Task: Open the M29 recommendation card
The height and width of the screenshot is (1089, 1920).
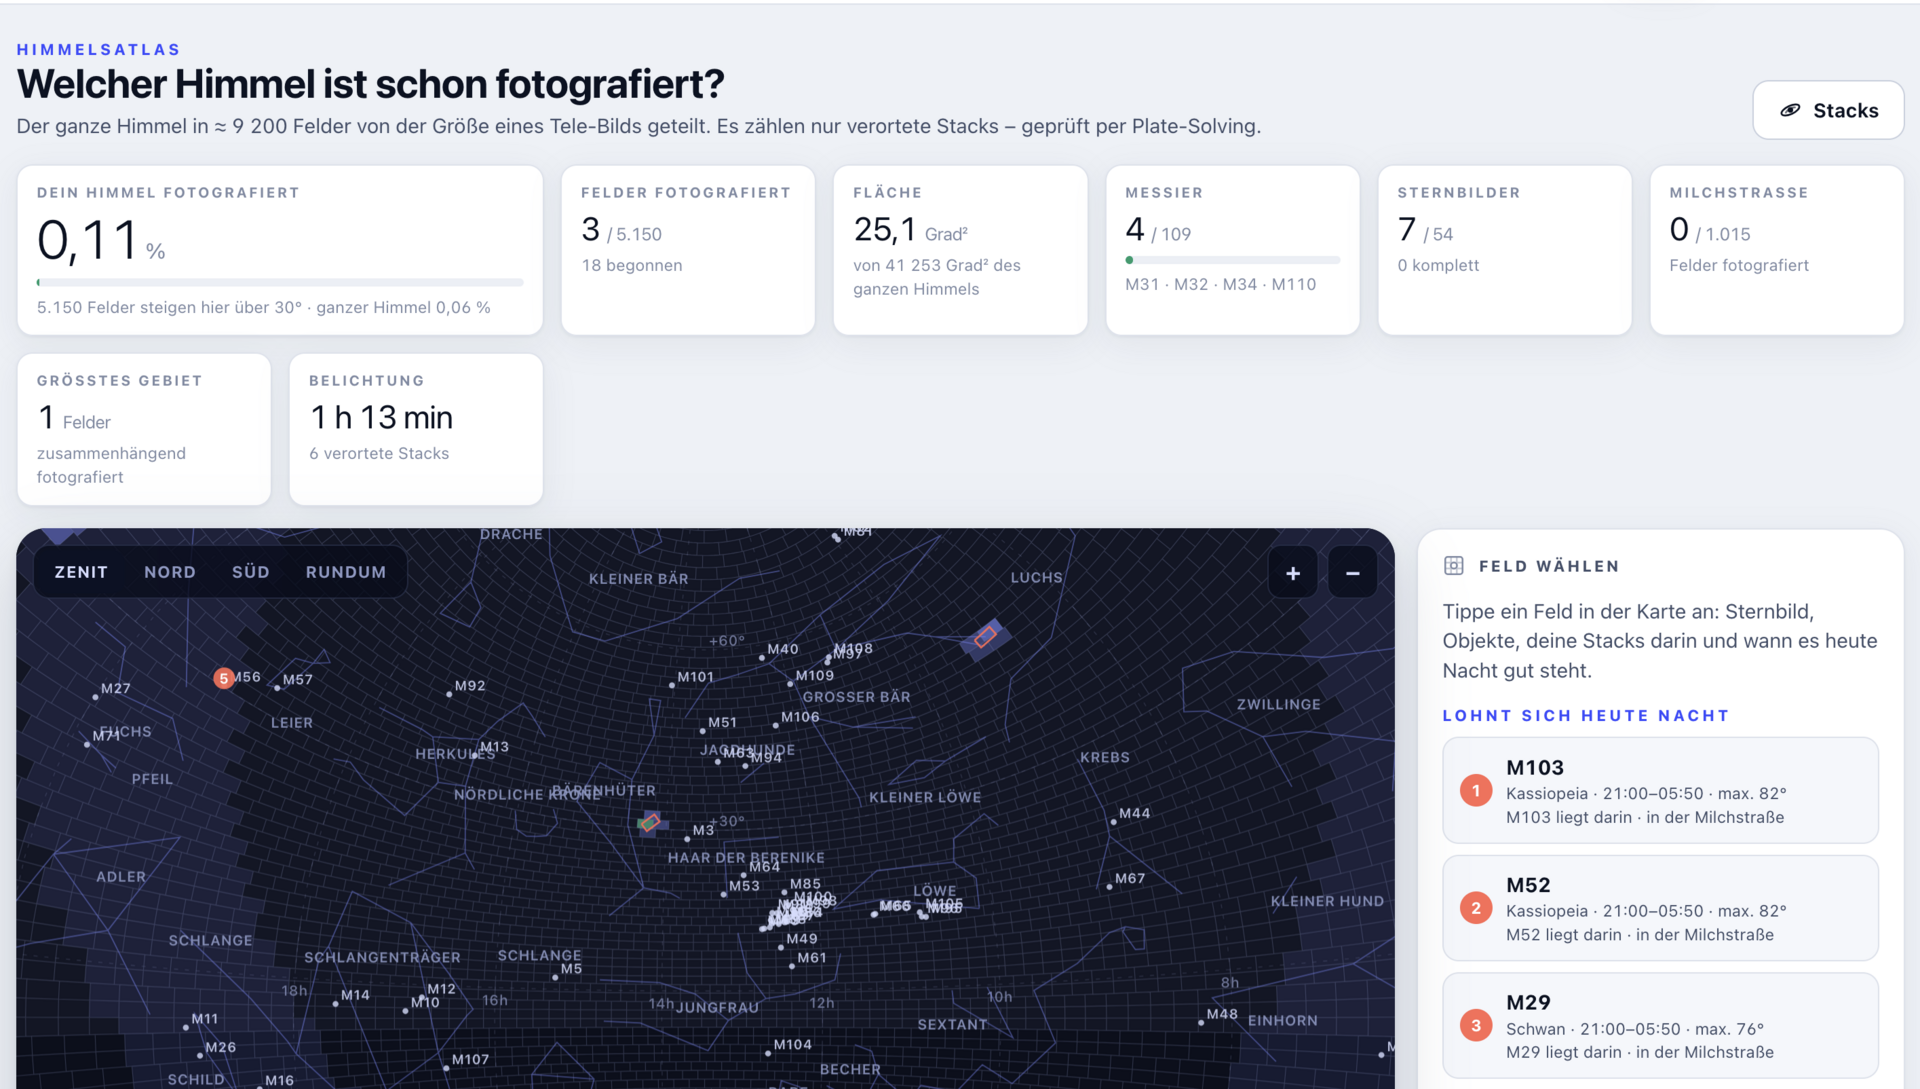Action: click(1660, 1026)
